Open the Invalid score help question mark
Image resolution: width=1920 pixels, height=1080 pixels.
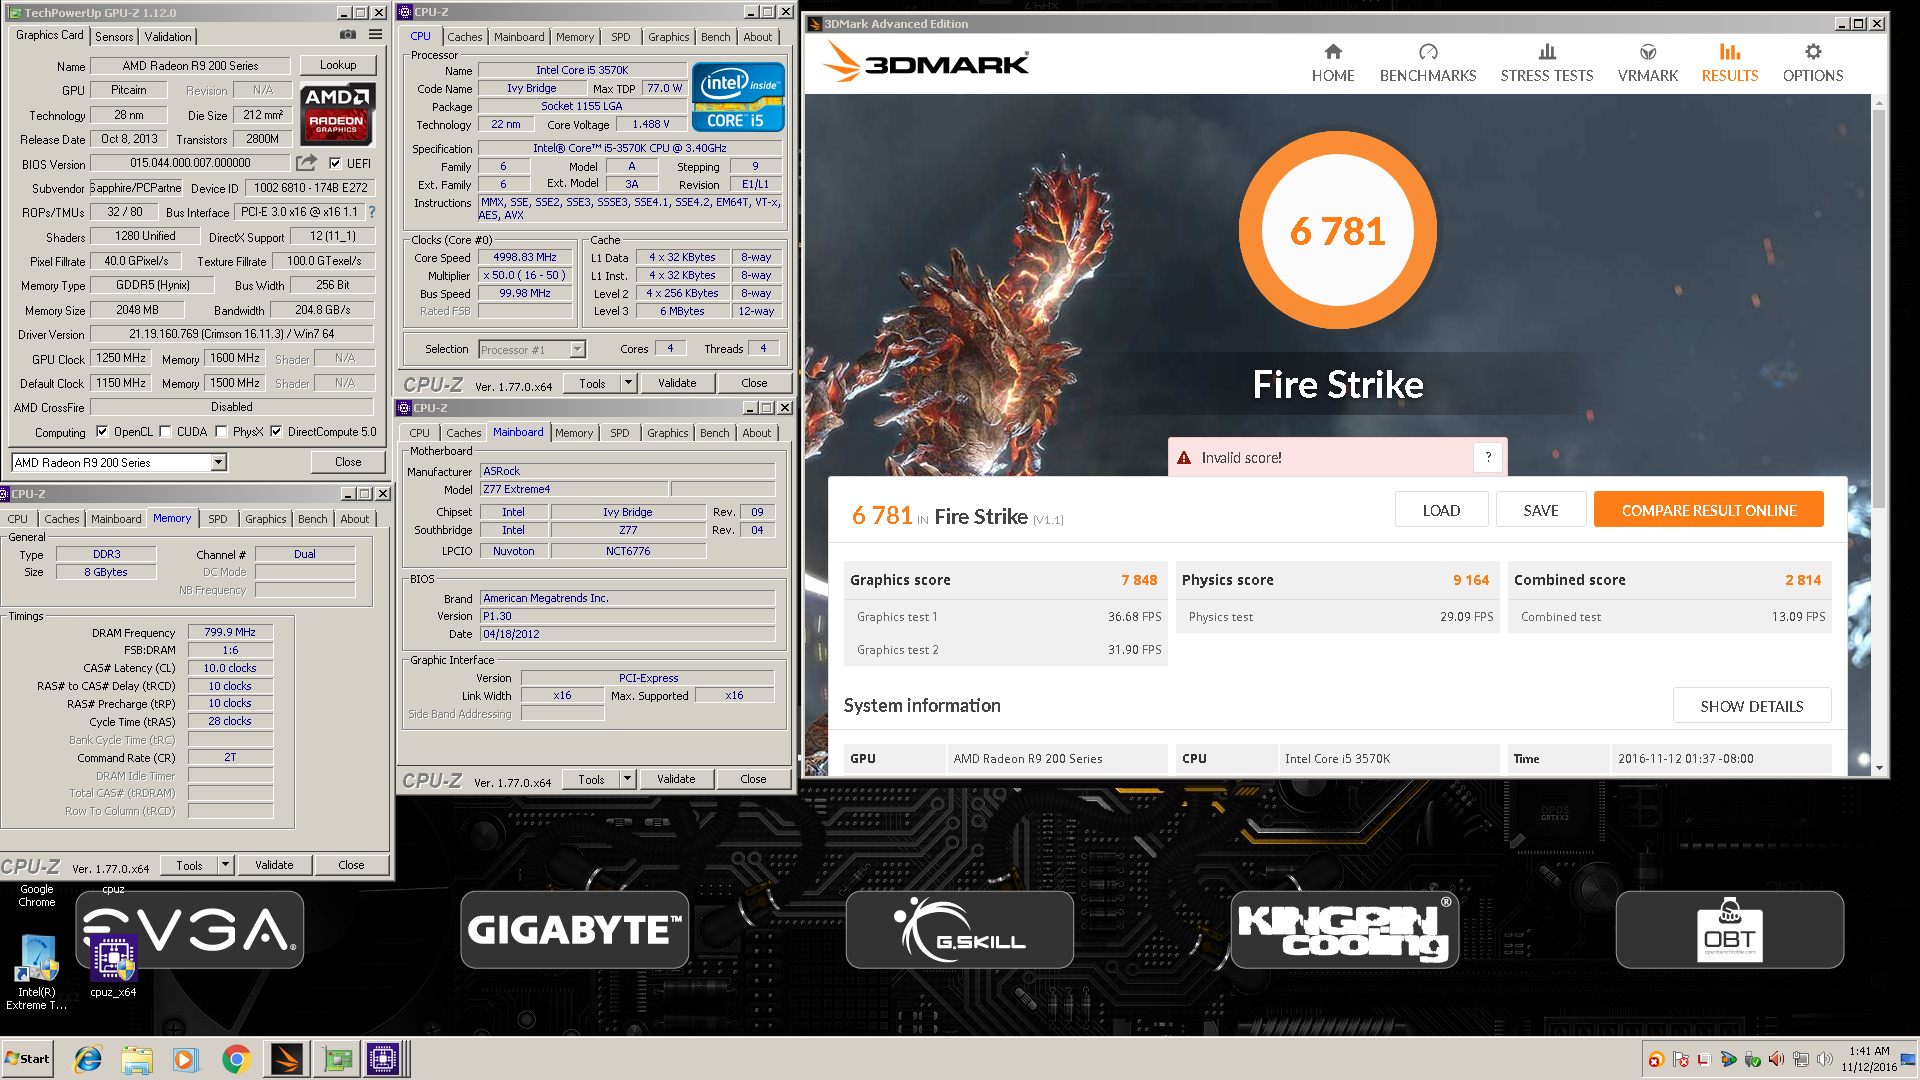click(x=1488, y=457)
